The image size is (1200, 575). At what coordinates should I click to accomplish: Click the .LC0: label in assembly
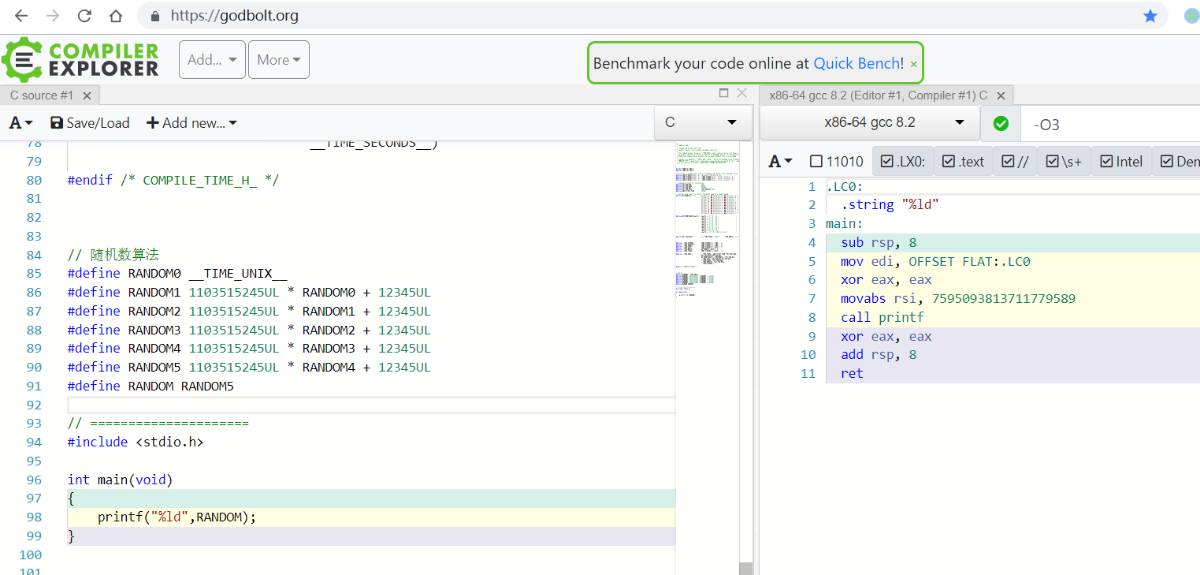(x=844, y=186)
